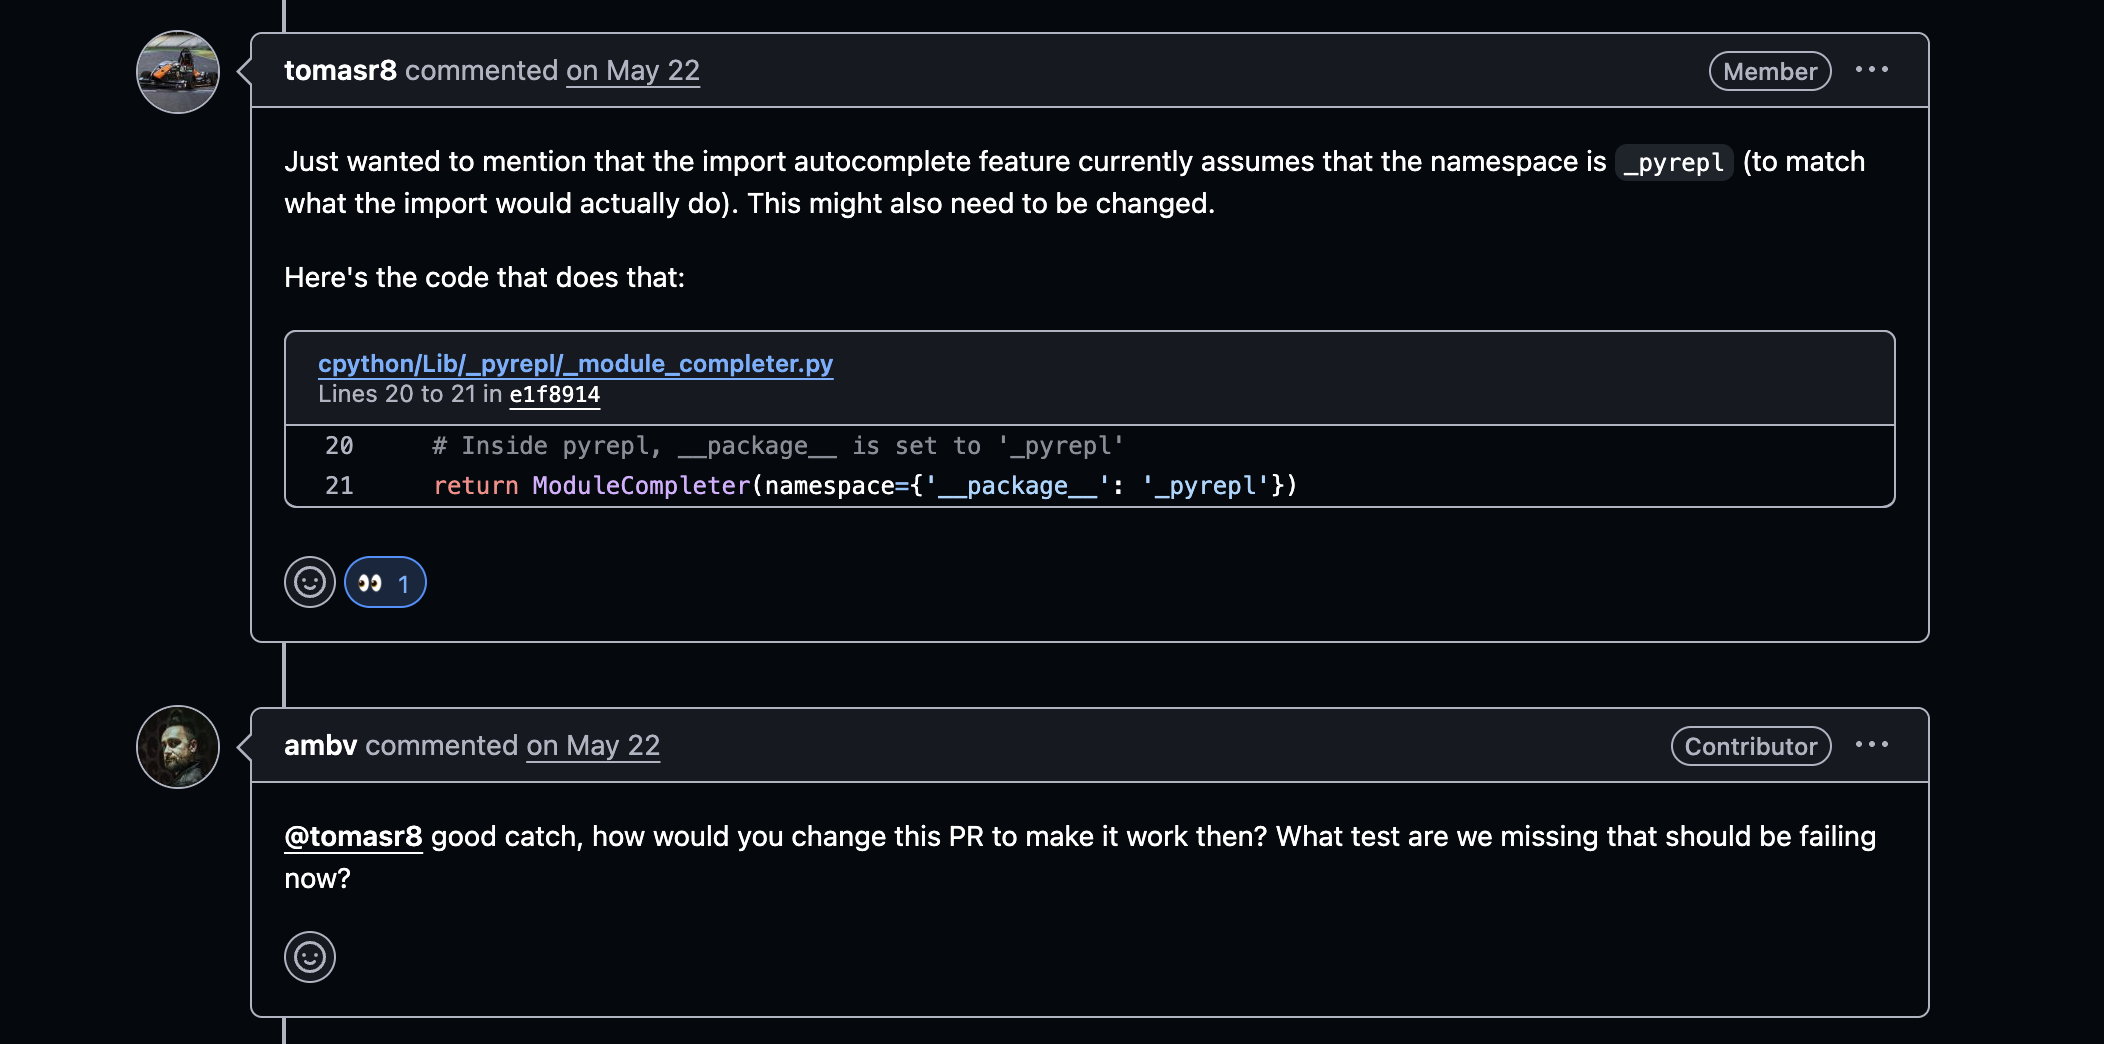Open options menu on tomasr8's comment
The width and height of the screenshot is (2104, 1044).
(1872, 70)
